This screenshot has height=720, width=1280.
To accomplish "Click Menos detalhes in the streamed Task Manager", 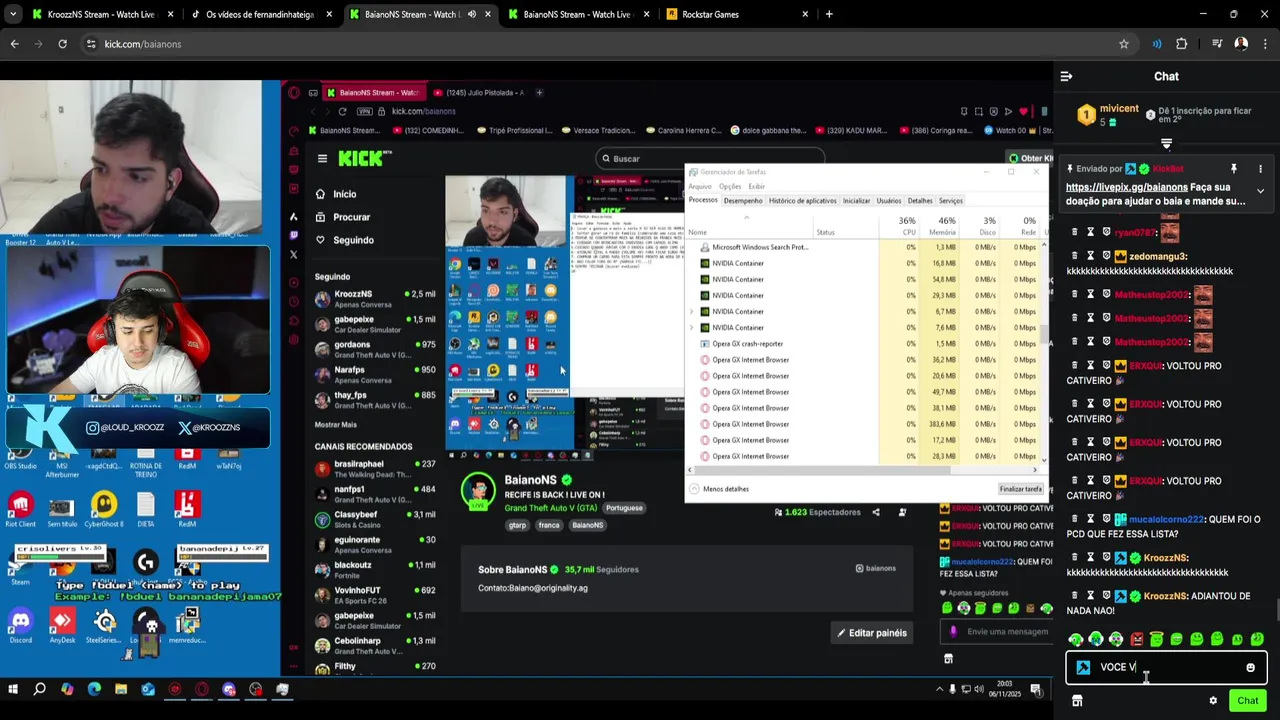I will (719, 489).
